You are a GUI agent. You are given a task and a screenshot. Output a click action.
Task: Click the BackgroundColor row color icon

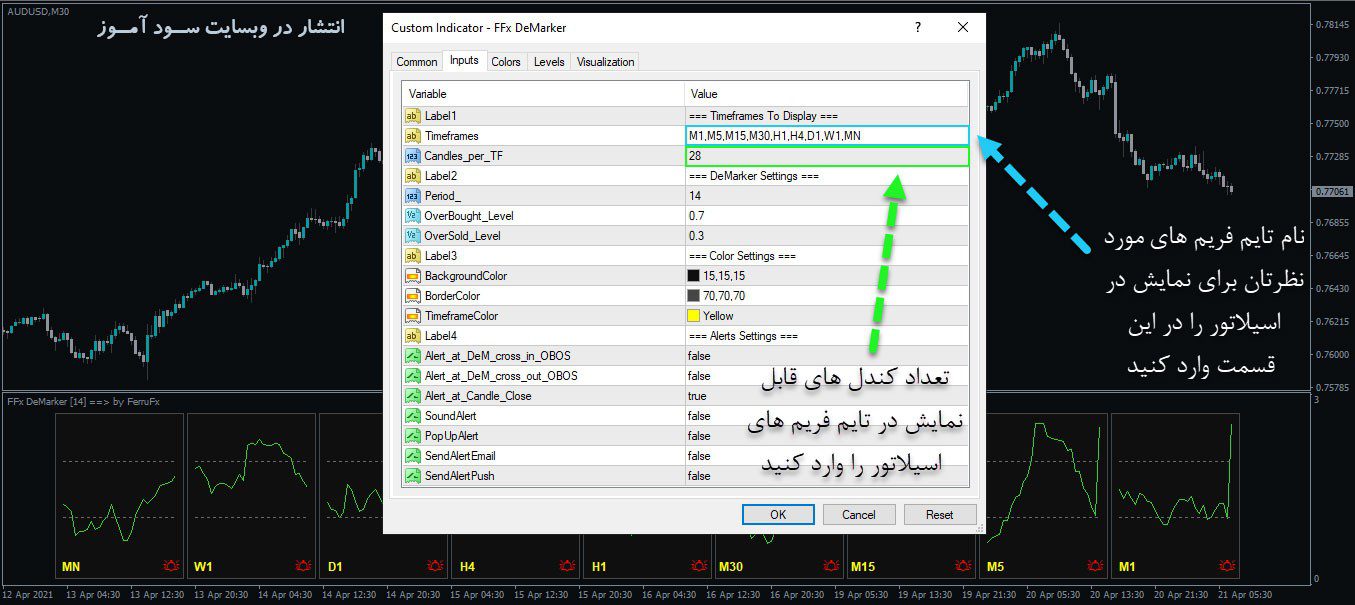click(x=412, y=276)
